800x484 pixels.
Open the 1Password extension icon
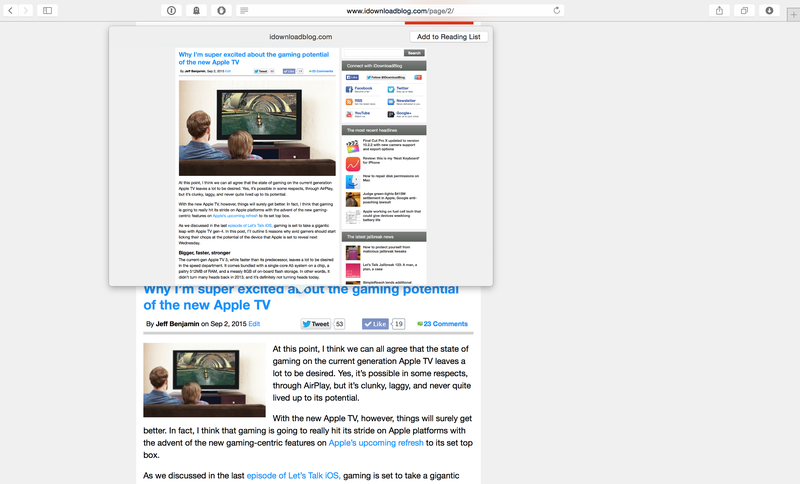[x=171, y=10]
